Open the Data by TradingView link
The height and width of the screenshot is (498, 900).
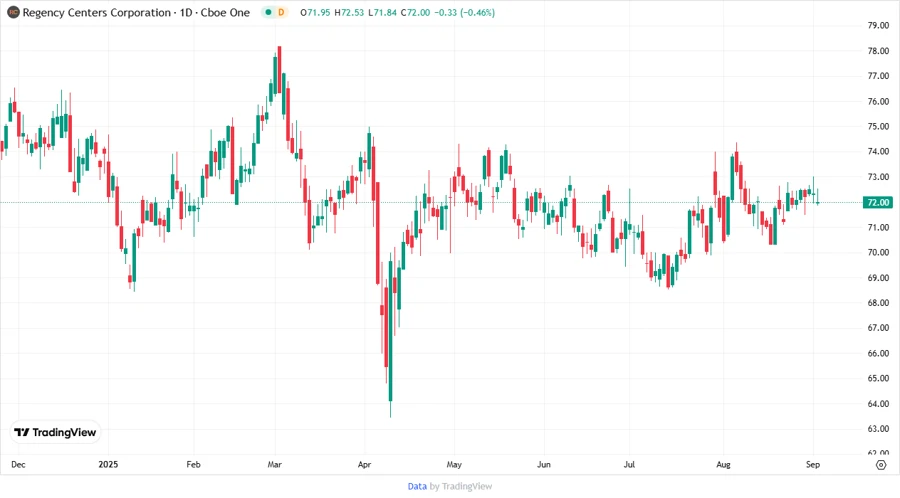pos(449,487)
